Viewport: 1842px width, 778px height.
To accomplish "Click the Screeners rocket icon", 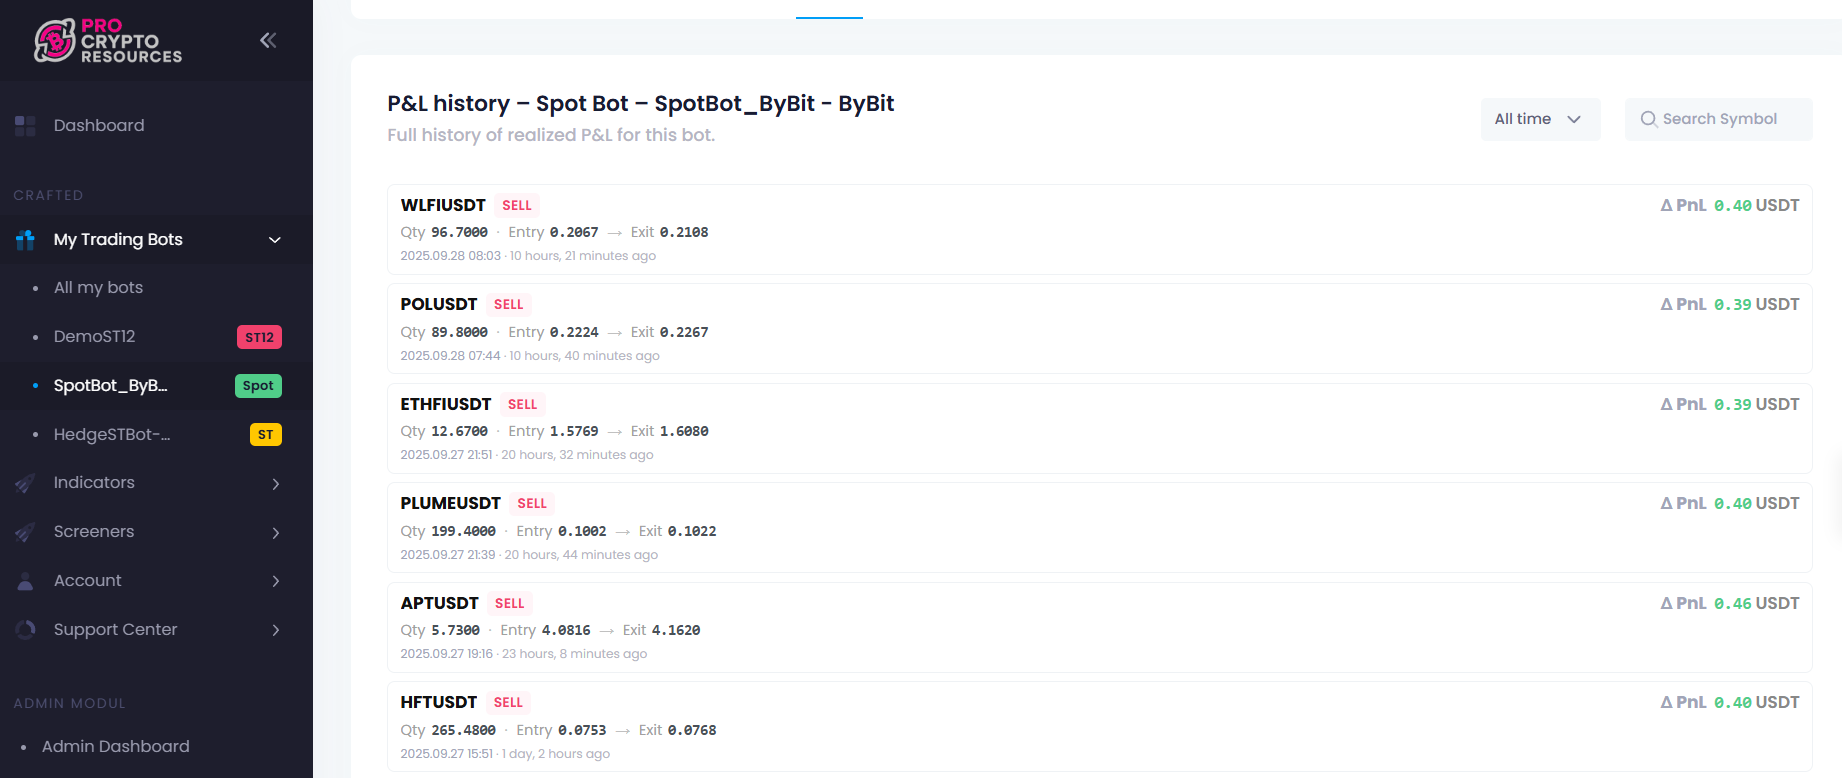I will point(25,532).
